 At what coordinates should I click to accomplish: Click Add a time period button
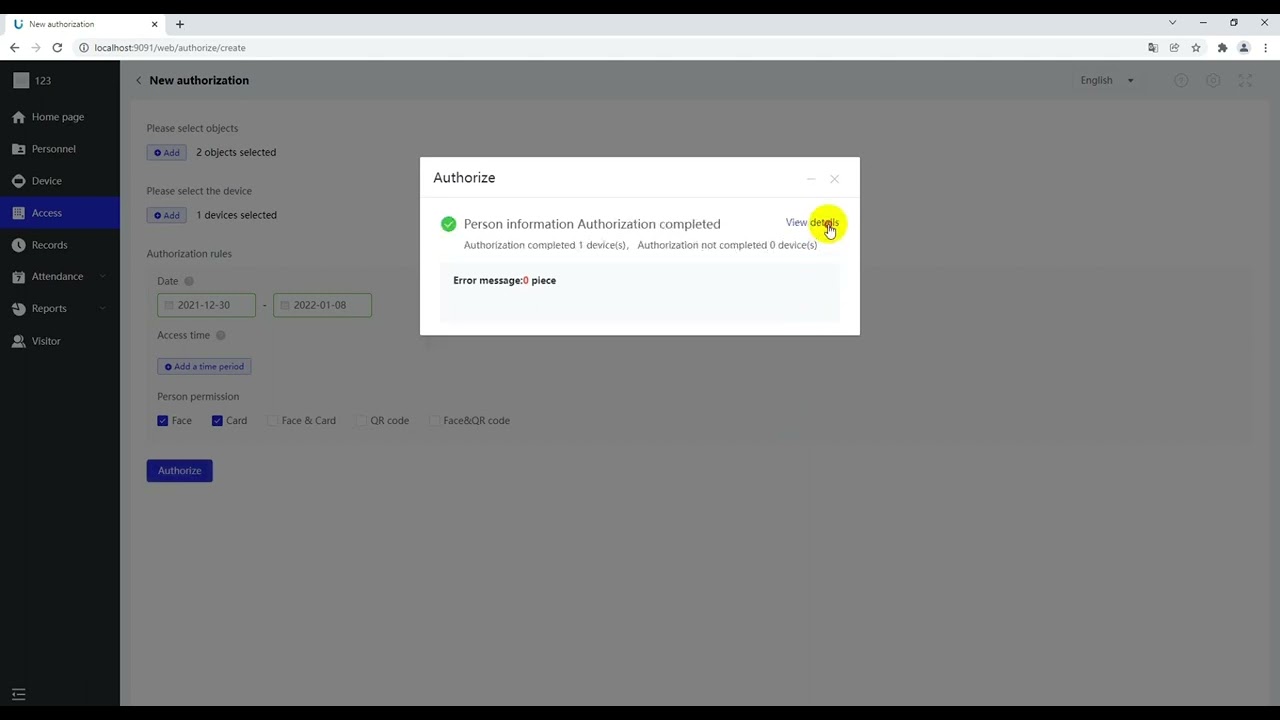(x=204, y=367)
